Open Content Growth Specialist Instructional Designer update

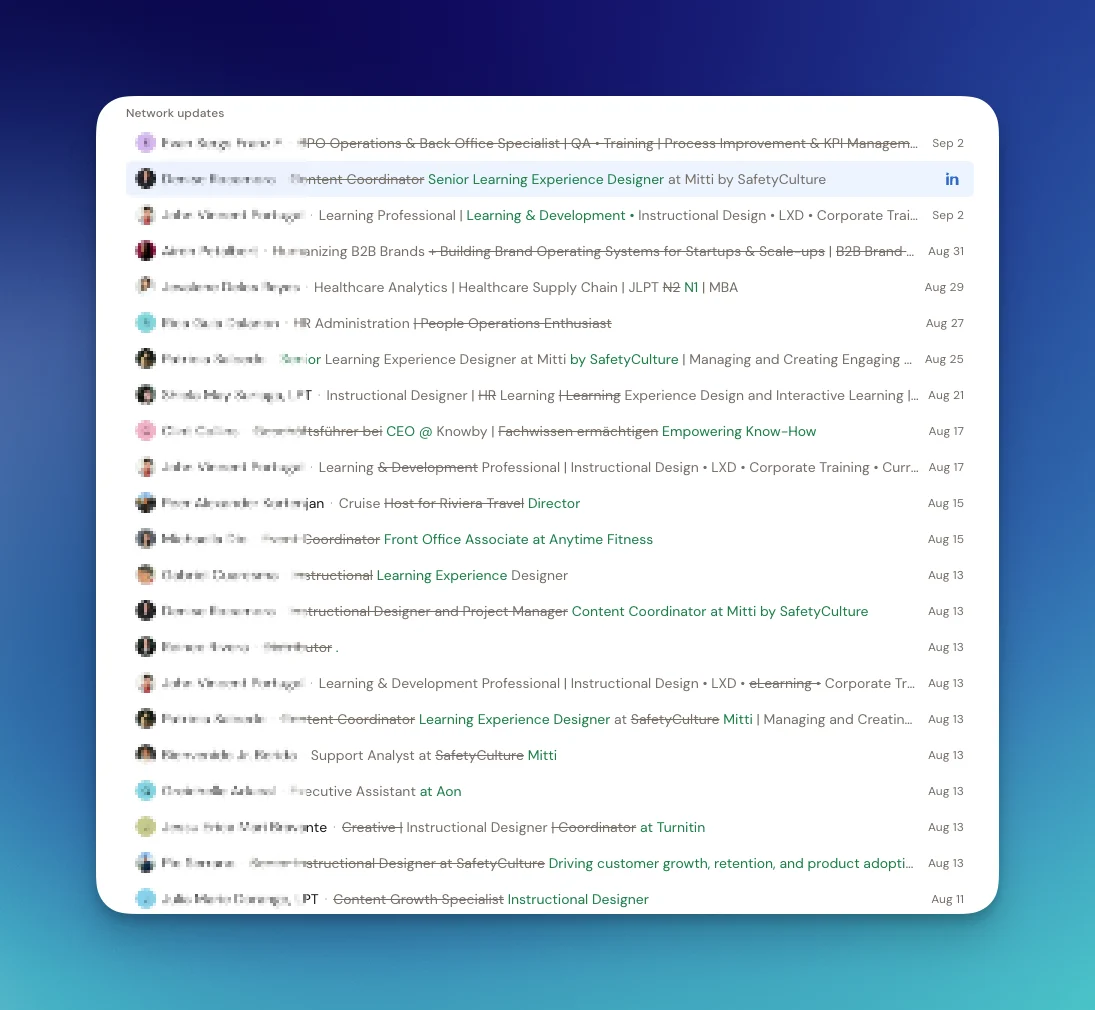[x=550, y=899]
